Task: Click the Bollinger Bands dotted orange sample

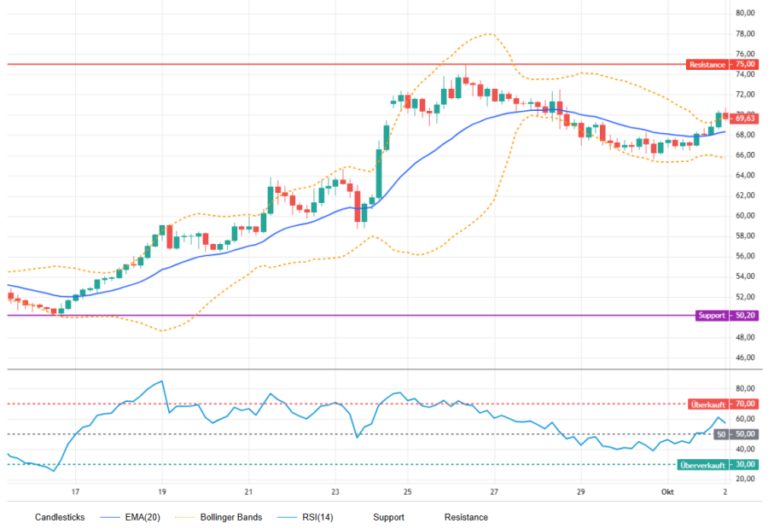Action: pos(185,517)
